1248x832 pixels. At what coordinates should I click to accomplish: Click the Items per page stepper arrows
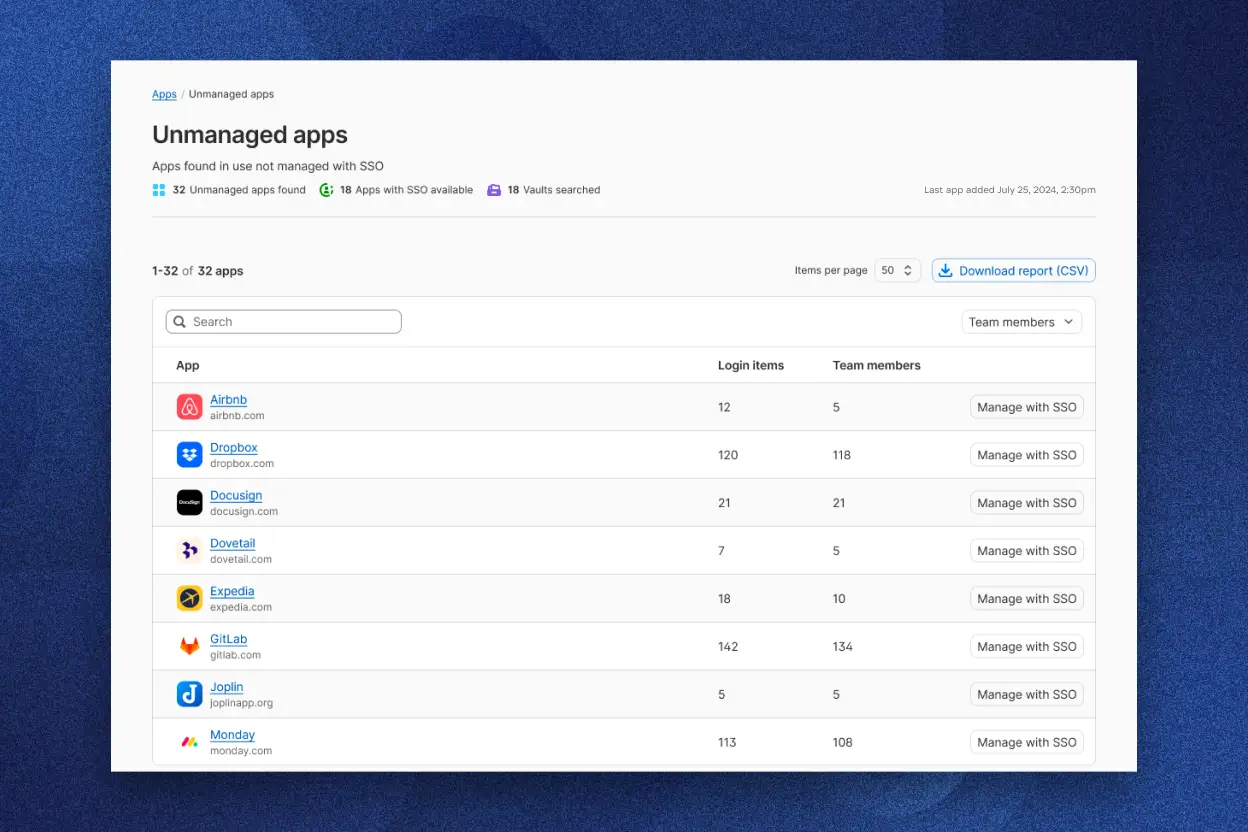click(x=909, y=270)
